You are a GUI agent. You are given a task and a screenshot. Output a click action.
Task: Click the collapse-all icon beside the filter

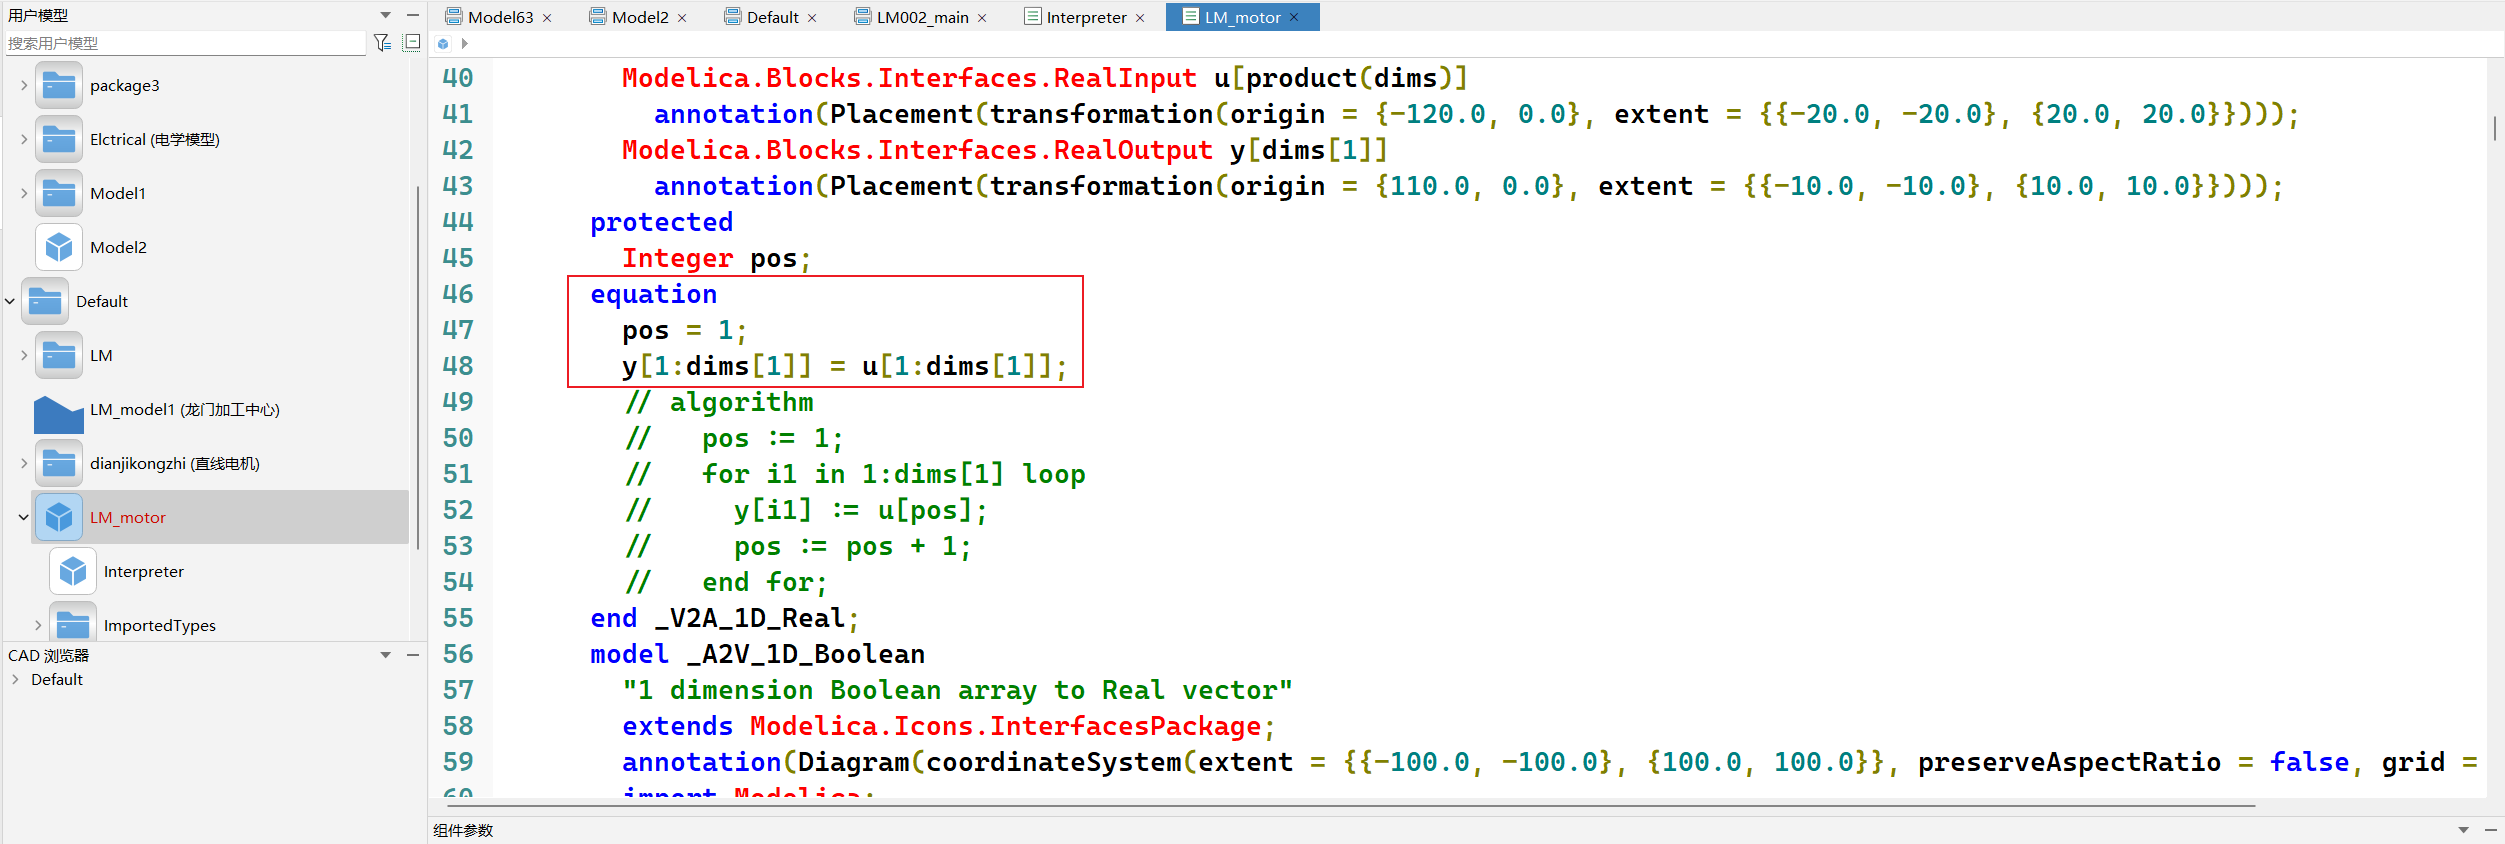[x=412, y=42]
